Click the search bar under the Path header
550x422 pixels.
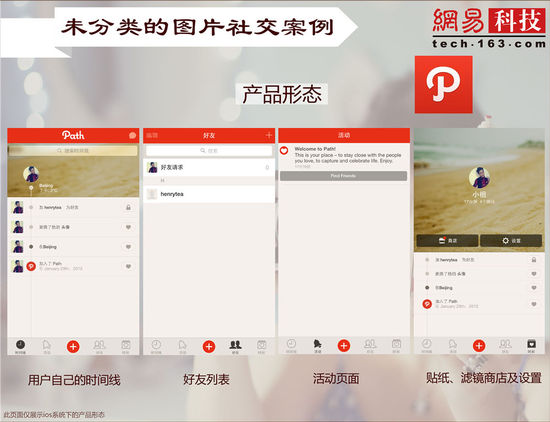coord(73,151)
